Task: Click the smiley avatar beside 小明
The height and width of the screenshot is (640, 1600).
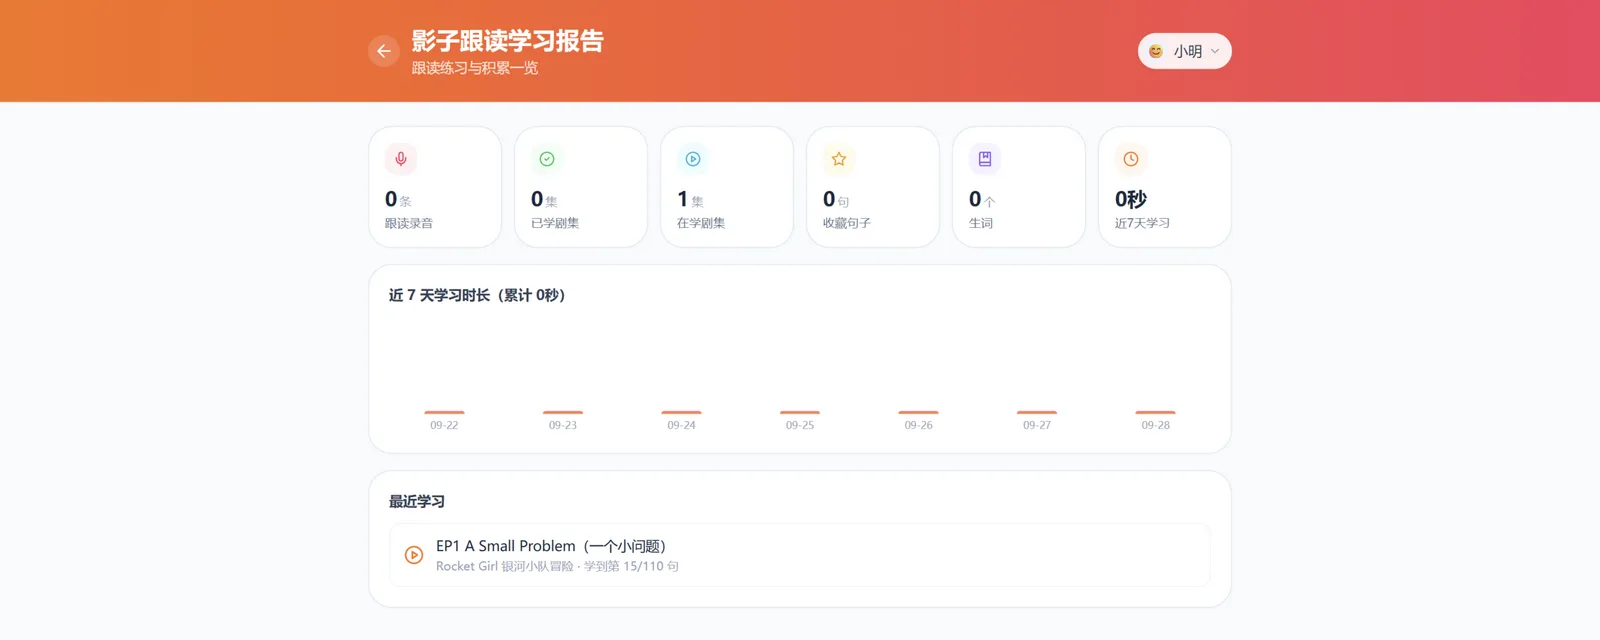Action: [x=1156, y=51]
